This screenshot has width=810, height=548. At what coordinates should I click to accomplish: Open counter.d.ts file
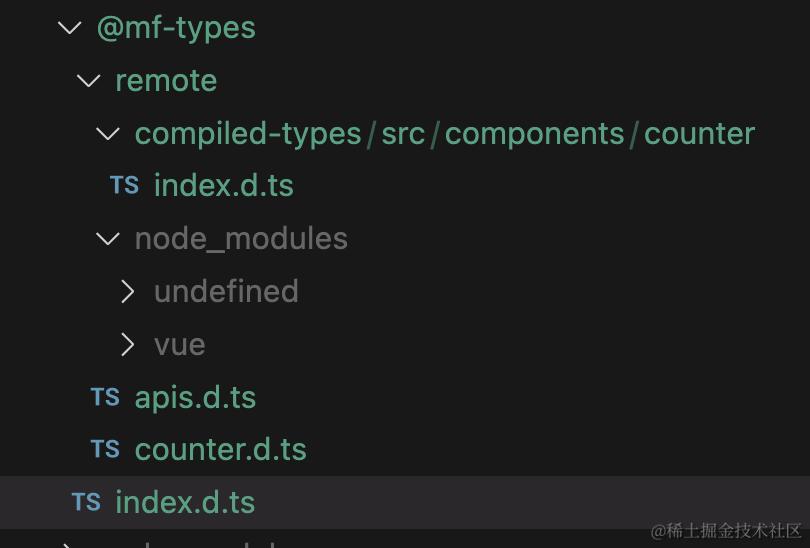(x=220, y=449)
